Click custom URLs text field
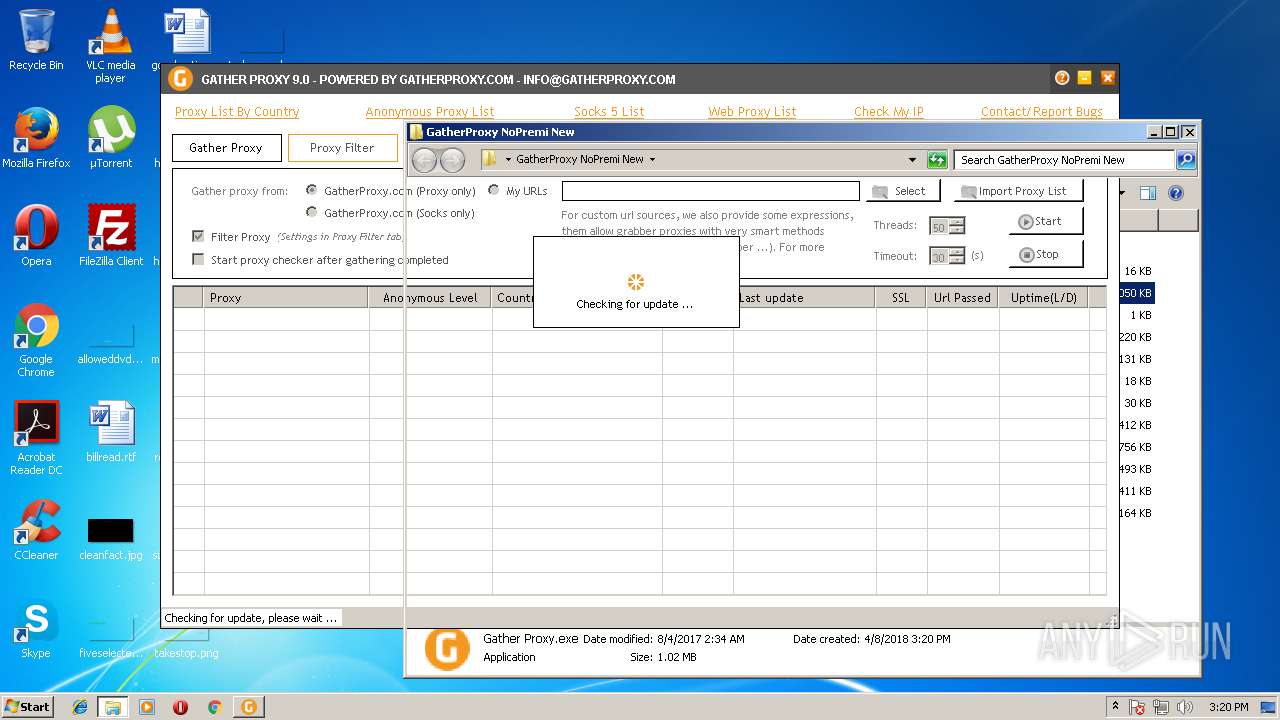 tap(711, 191)
